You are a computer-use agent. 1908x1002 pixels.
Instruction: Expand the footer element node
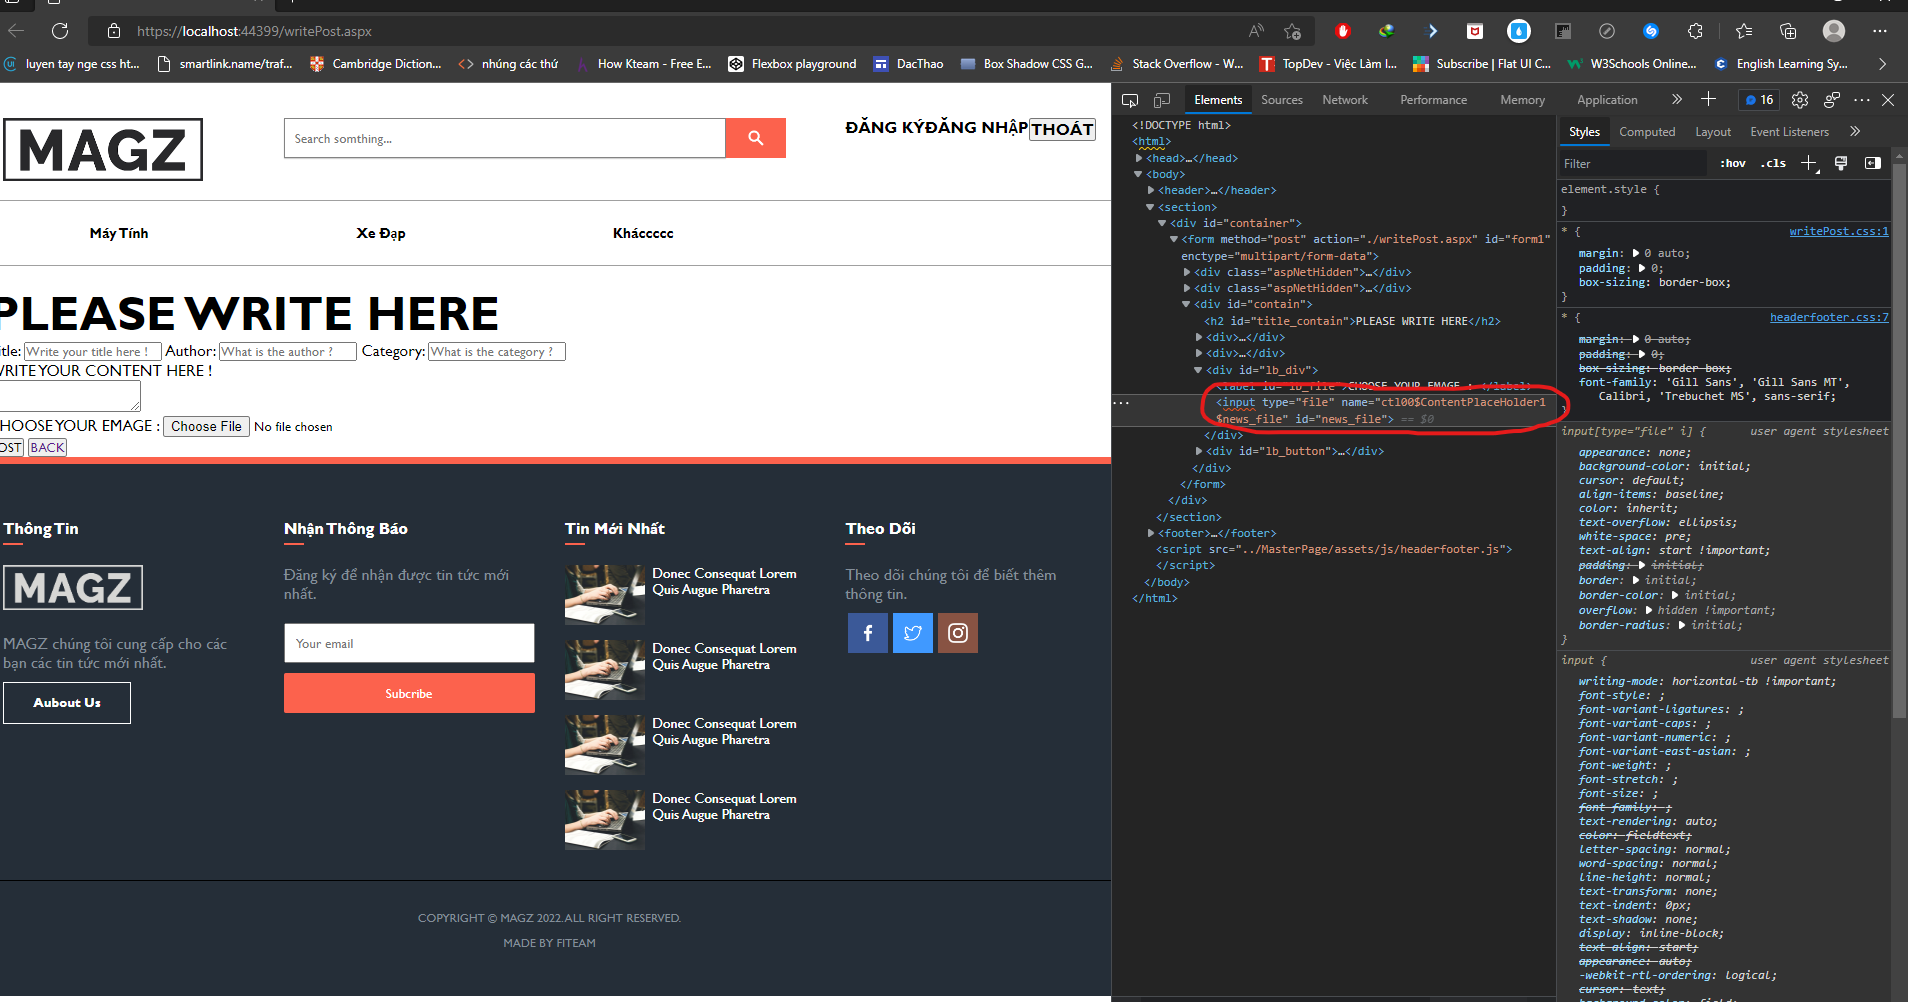click(1151, 533)
